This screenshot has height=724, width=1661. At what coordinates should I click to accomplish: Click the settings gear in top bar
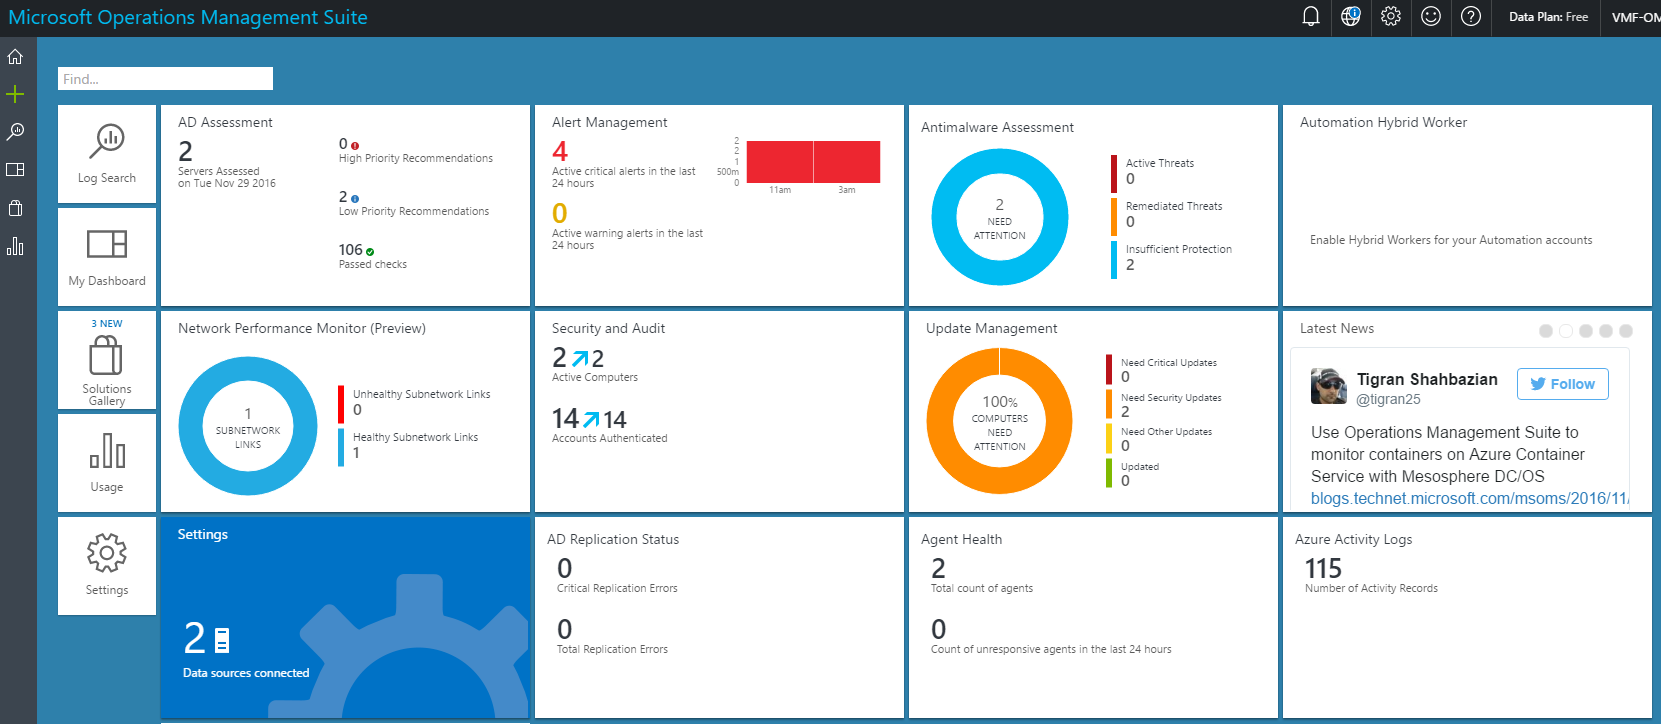1390,17
